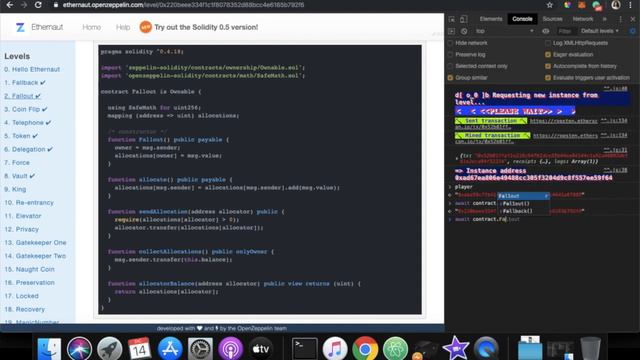
Task: Open Sent transaction etherscan link
Action: (x=564, y=121)
